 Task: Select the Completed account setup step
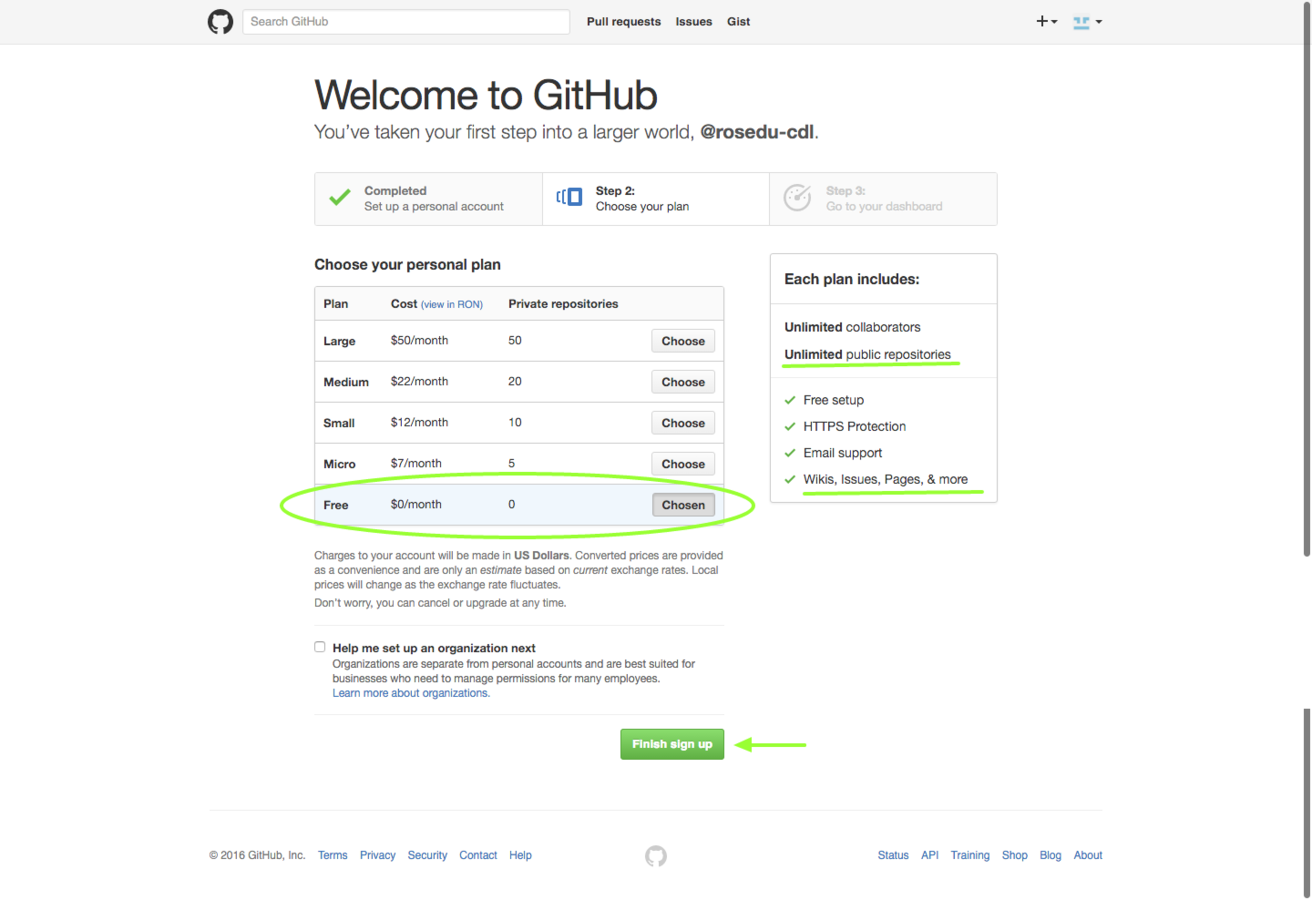[428, 199]
